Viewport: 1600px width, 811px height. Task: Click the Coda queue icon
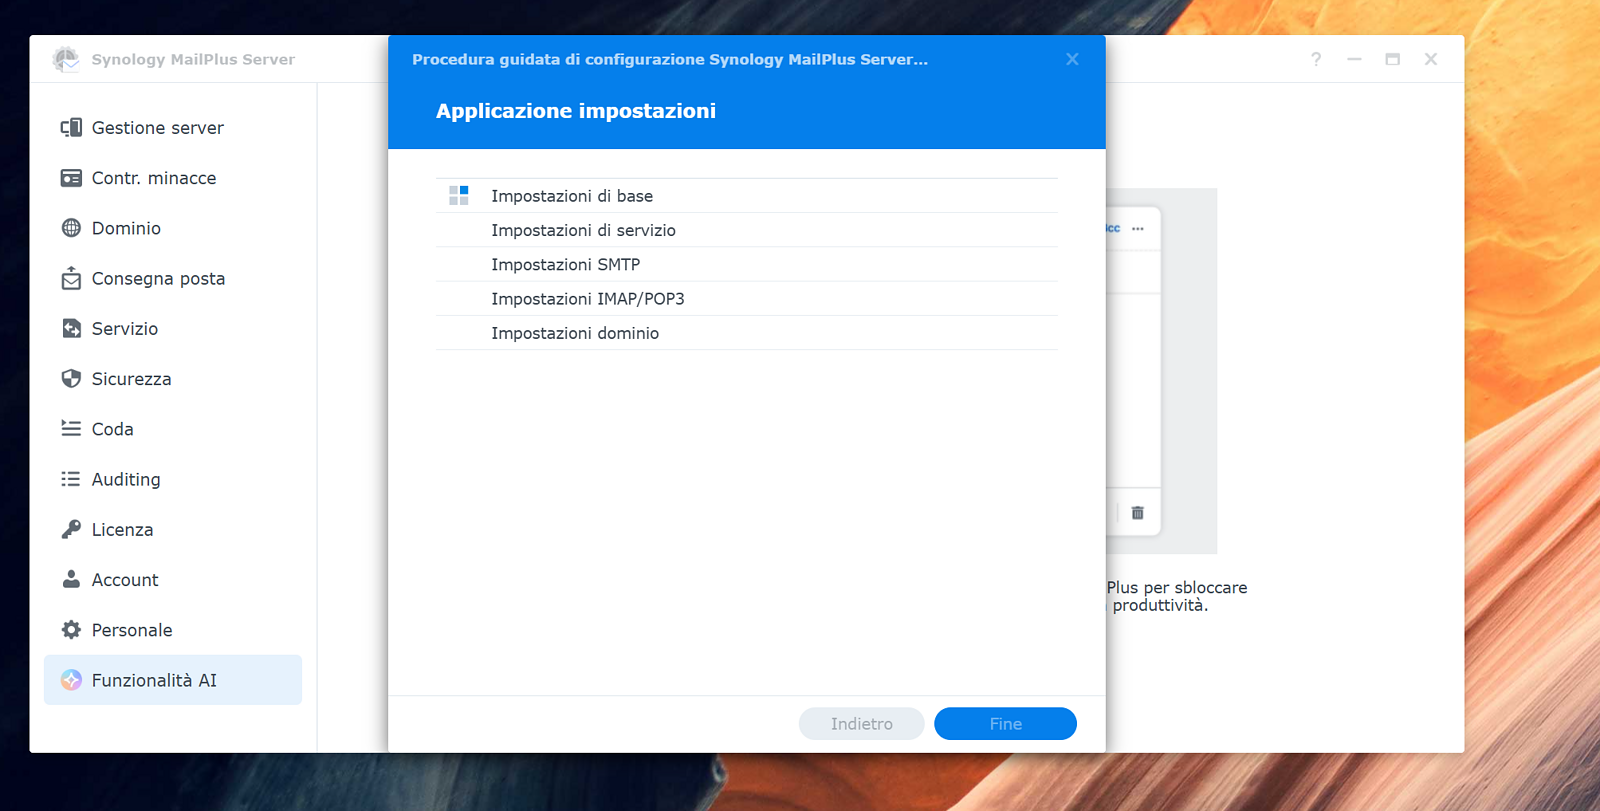pos(71,428)
